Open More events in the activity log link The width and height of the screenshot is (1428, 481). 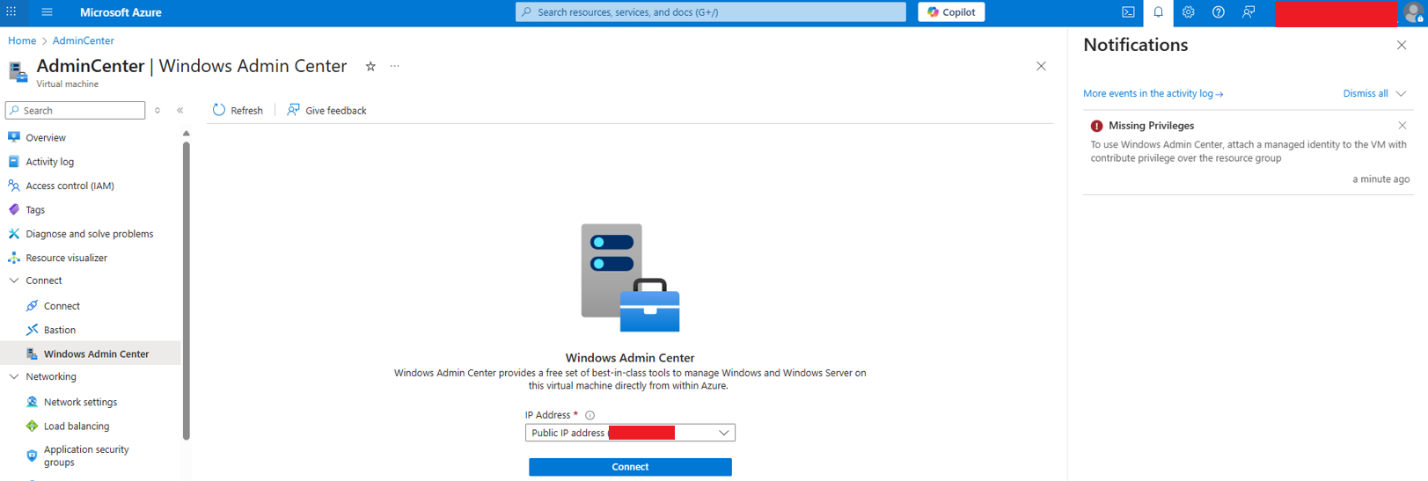(1153, 93)
